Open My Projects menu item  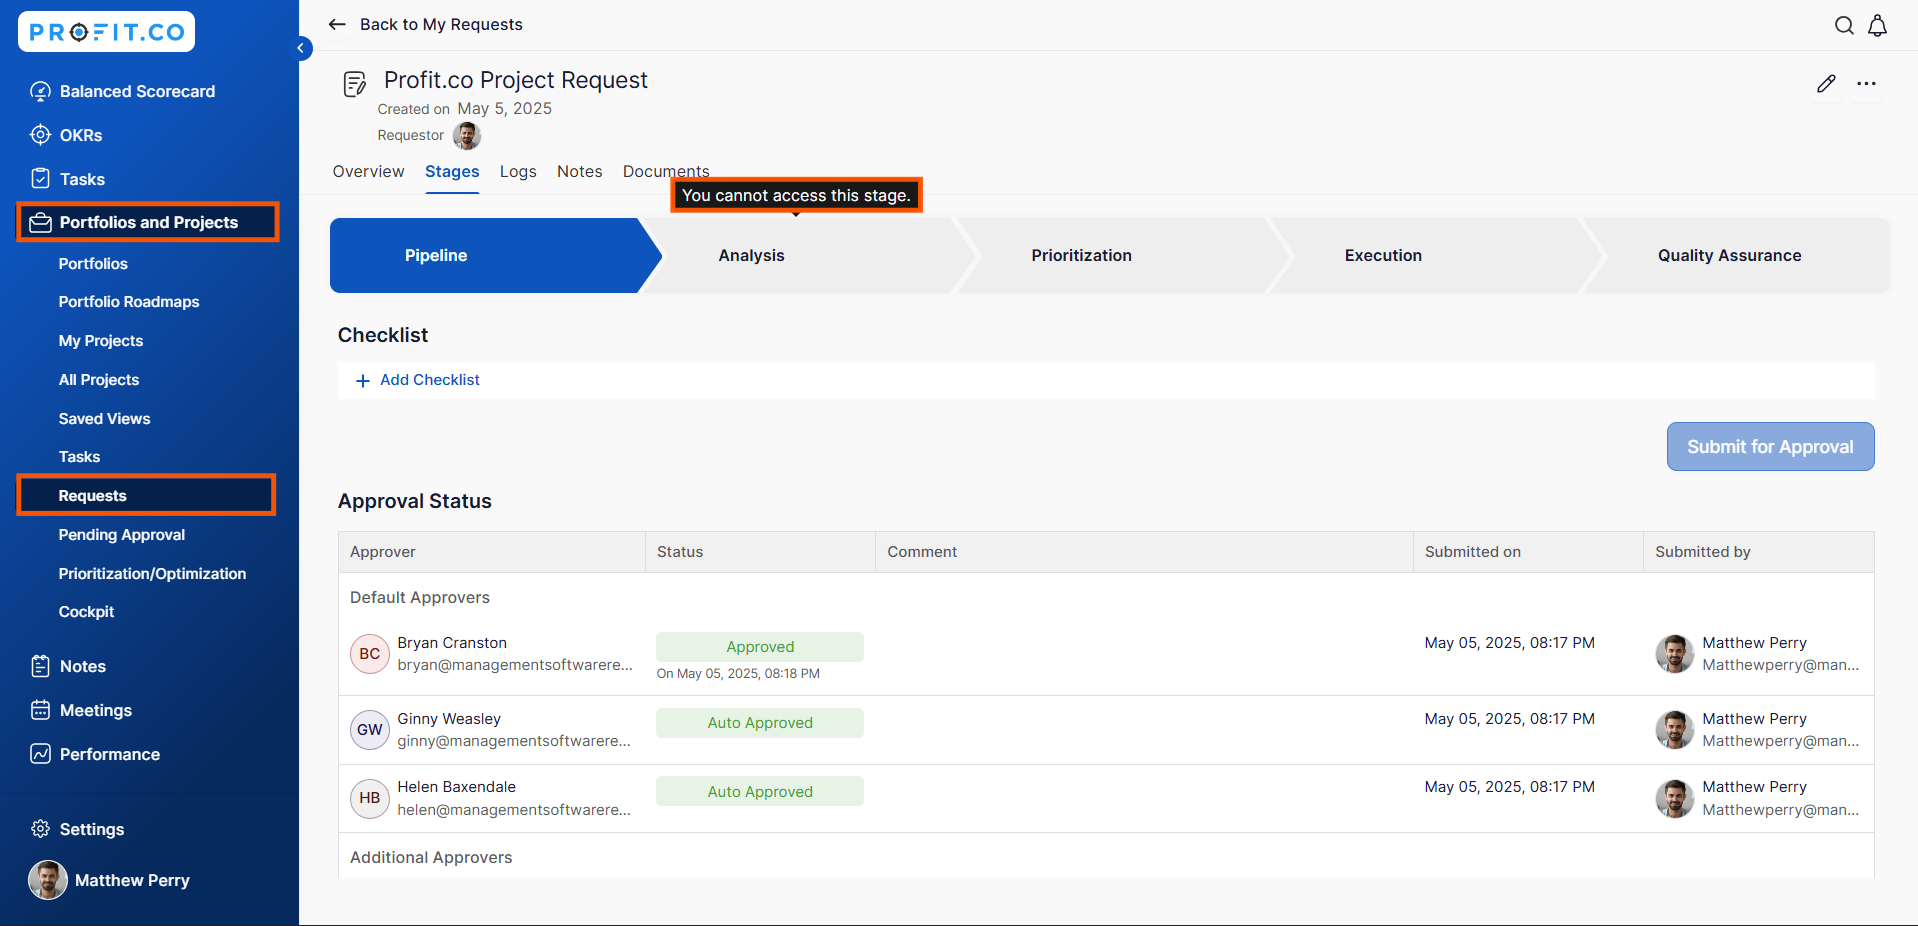click(101, 341)
